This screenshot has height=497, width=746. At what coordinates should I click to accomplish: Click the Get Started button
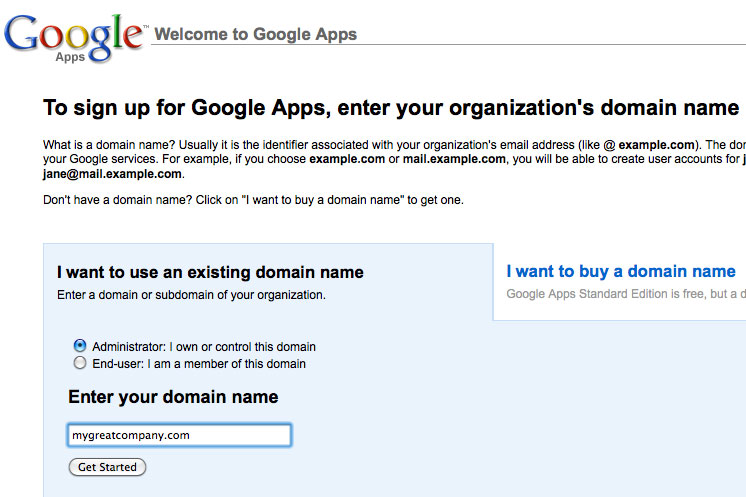pos(107,467)
